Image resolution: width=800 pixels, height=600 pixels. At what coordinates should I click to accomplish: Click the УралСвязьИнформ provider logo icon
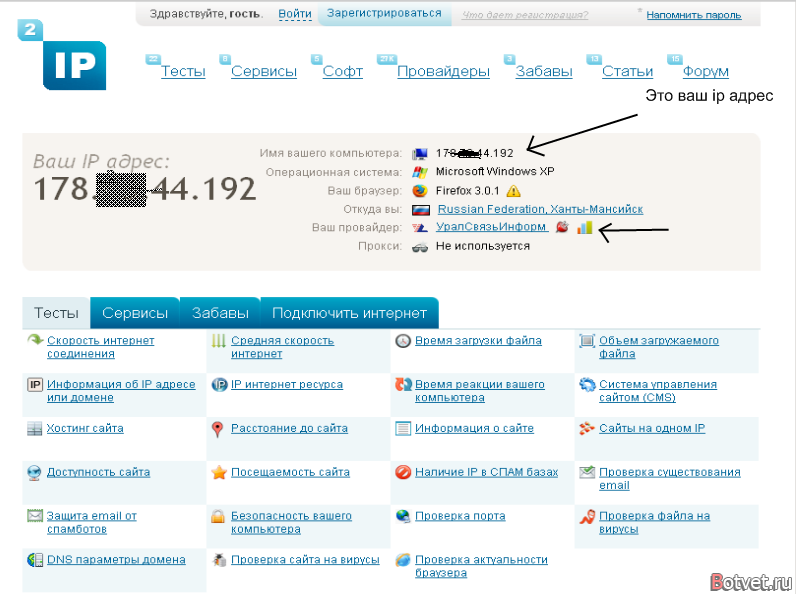[420, 228]
